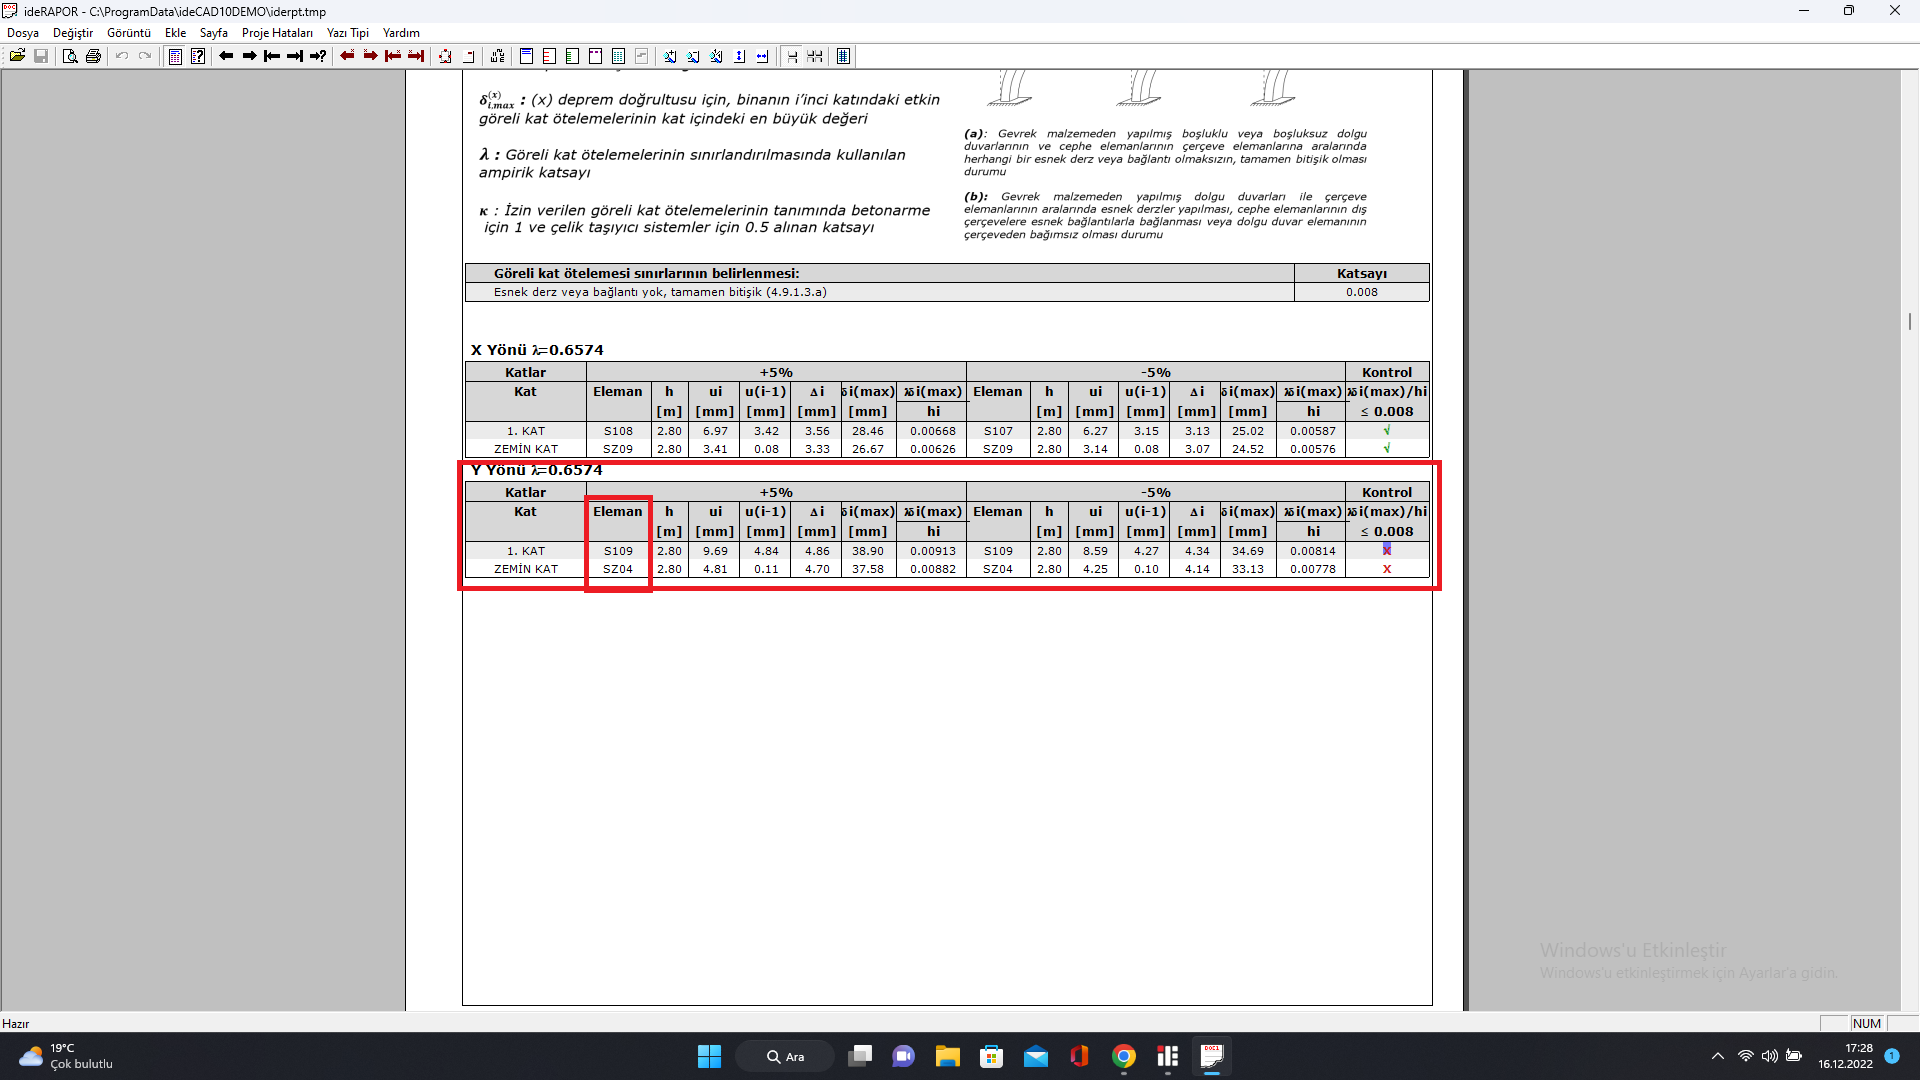Viewport: 1920px width, 1080px height.
Task: Go to next page black arrow
Action: pos(249,56)
